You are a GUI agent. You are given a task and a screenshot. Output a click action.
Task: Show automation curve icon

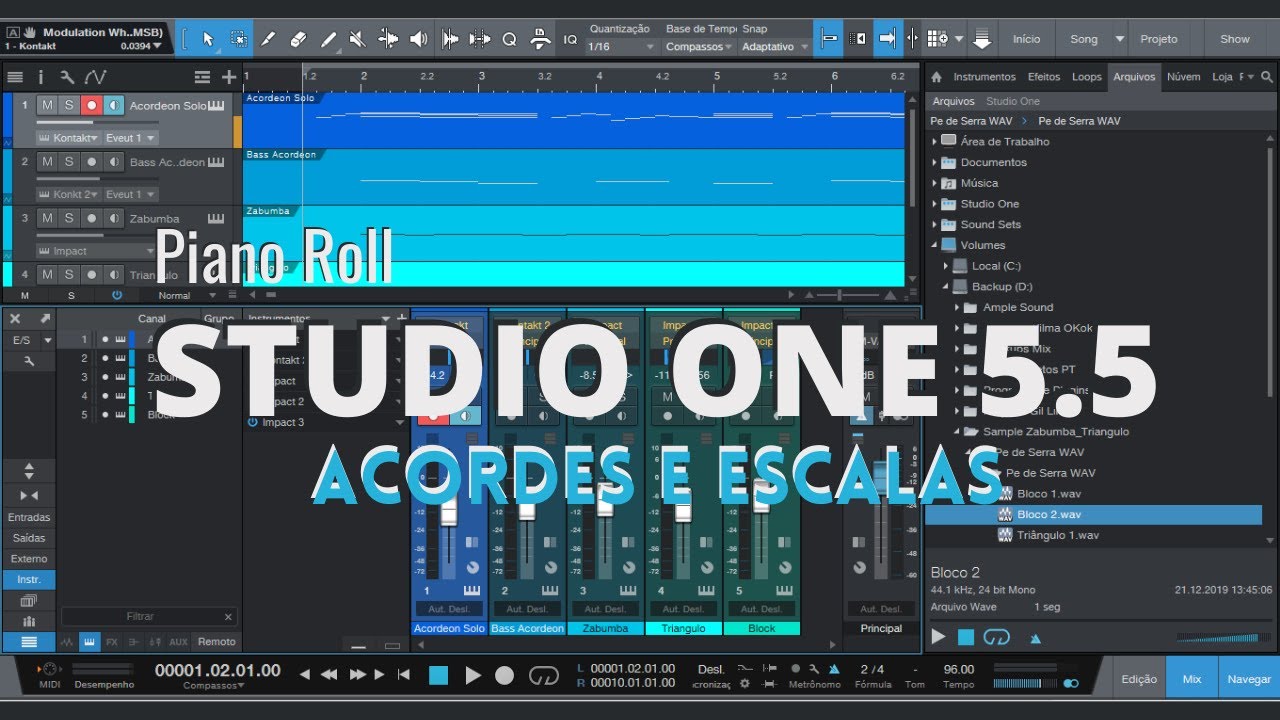point(95,77)
